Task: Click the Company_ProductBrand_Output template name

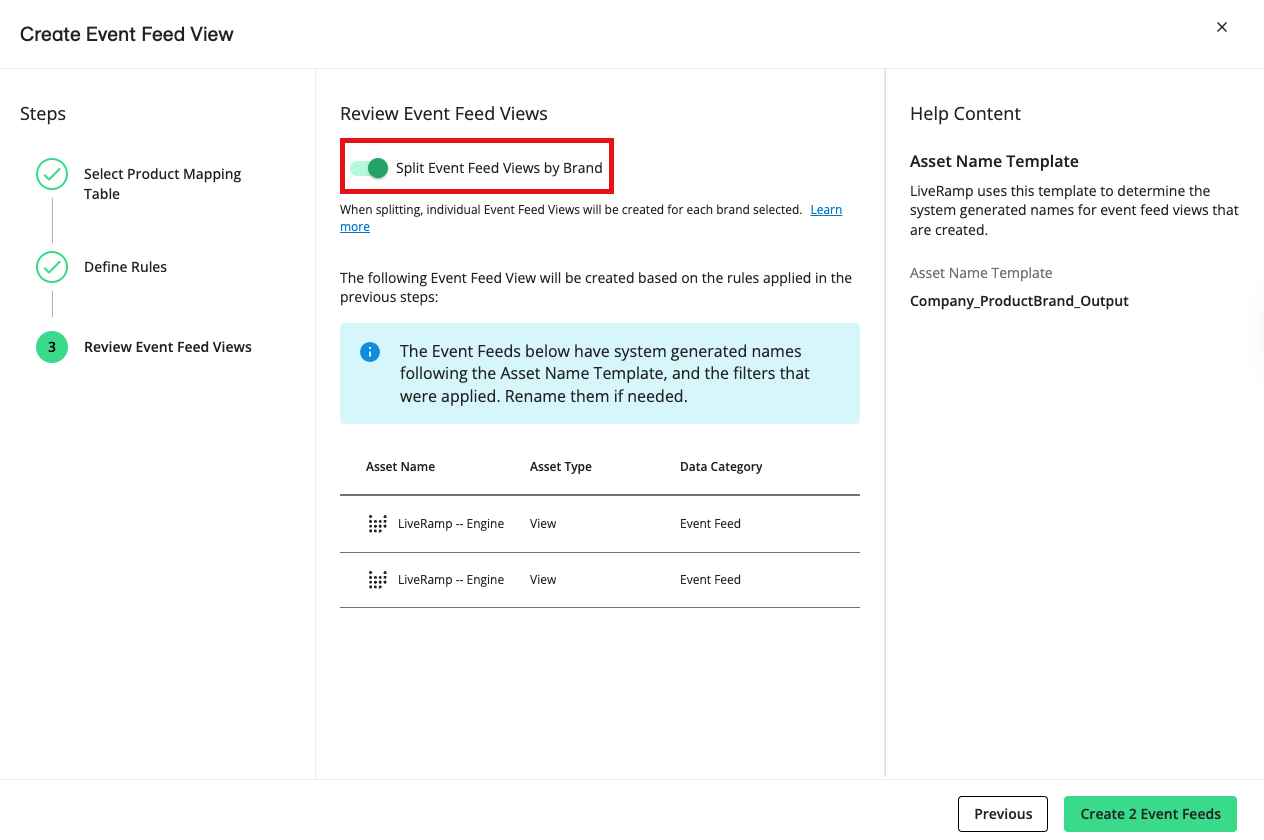Action: point(1019,301)
